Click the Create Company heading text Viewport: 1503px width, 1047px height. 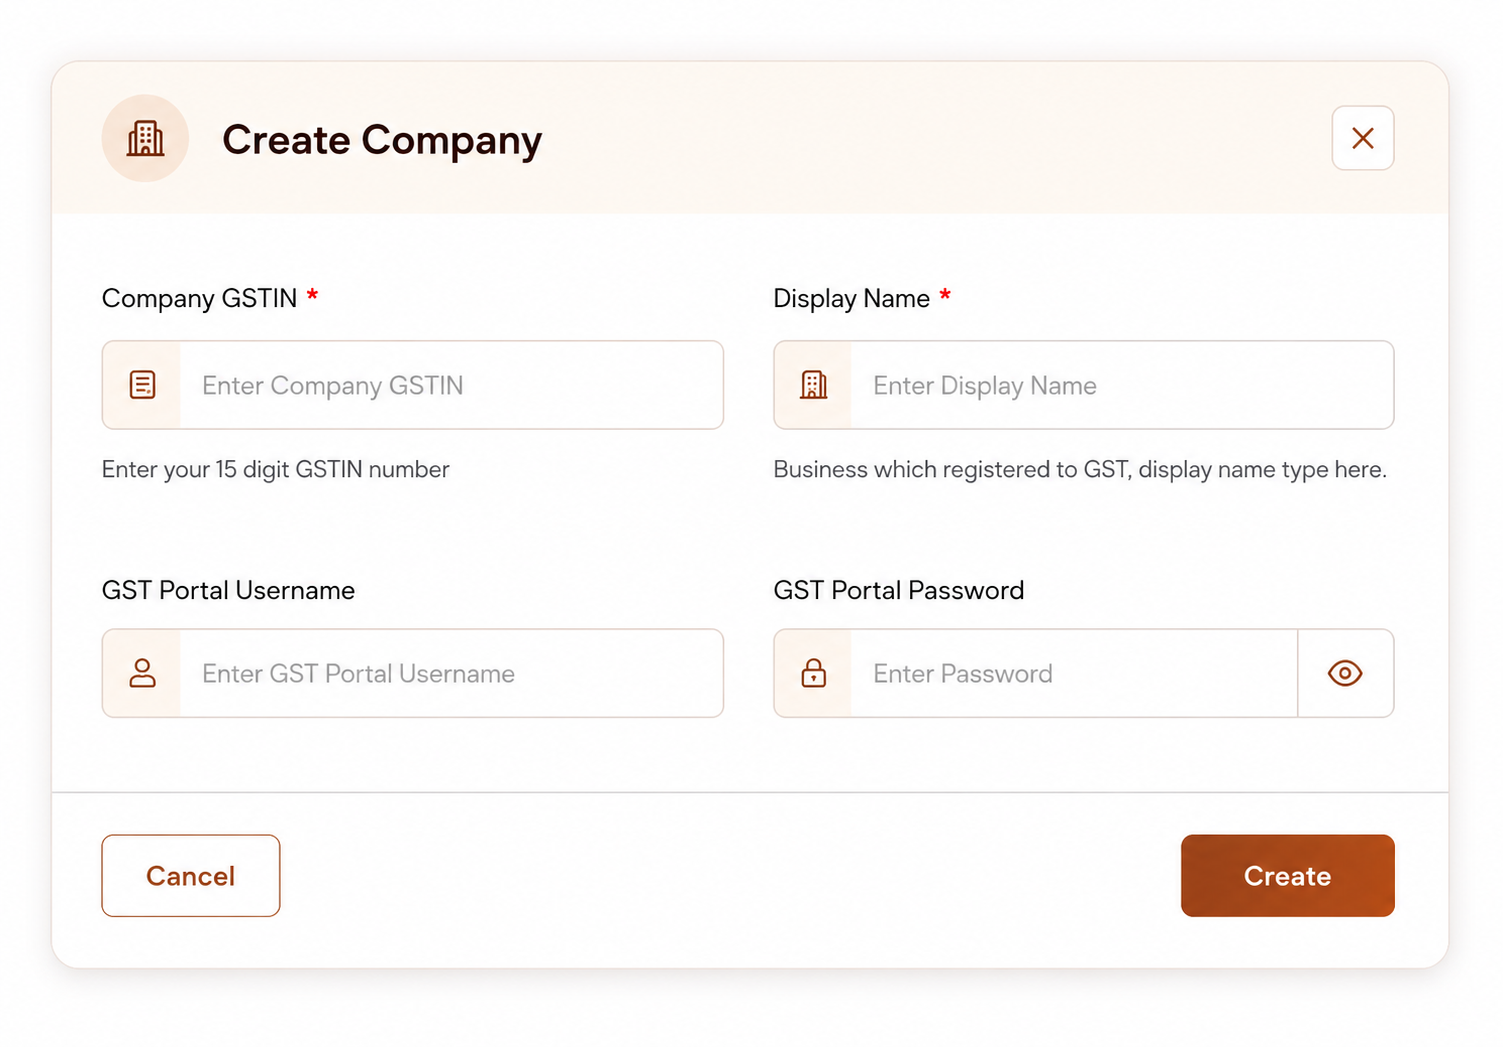click(382, 140)
